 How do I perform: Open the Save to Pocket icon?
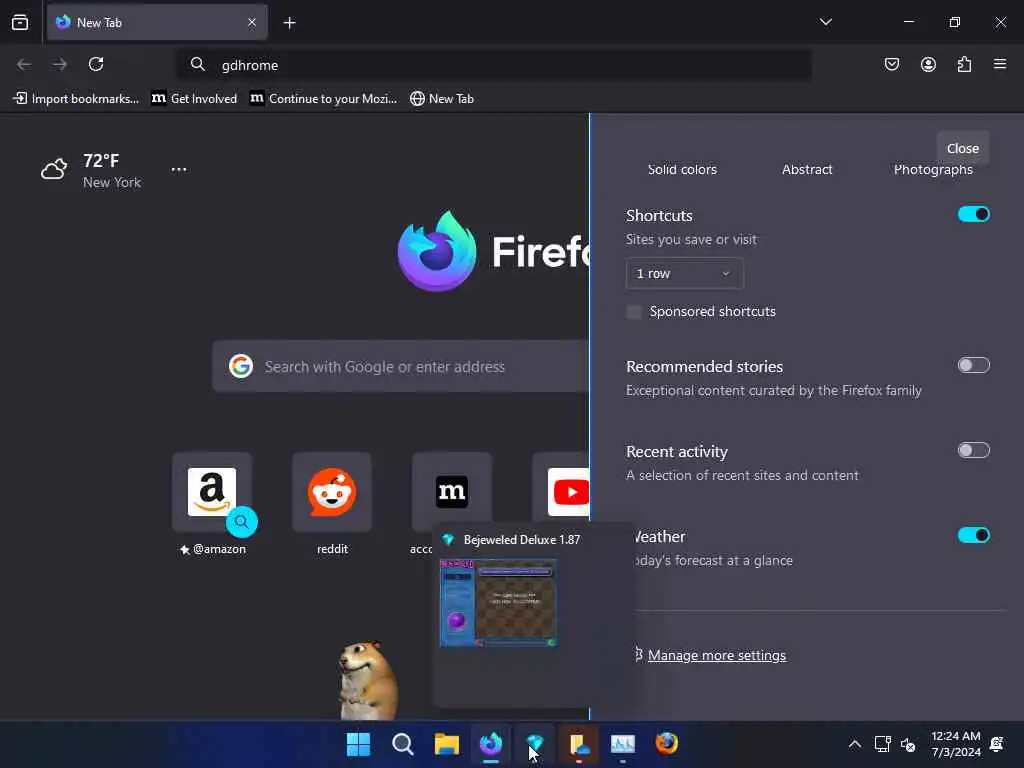click(891, 64)
